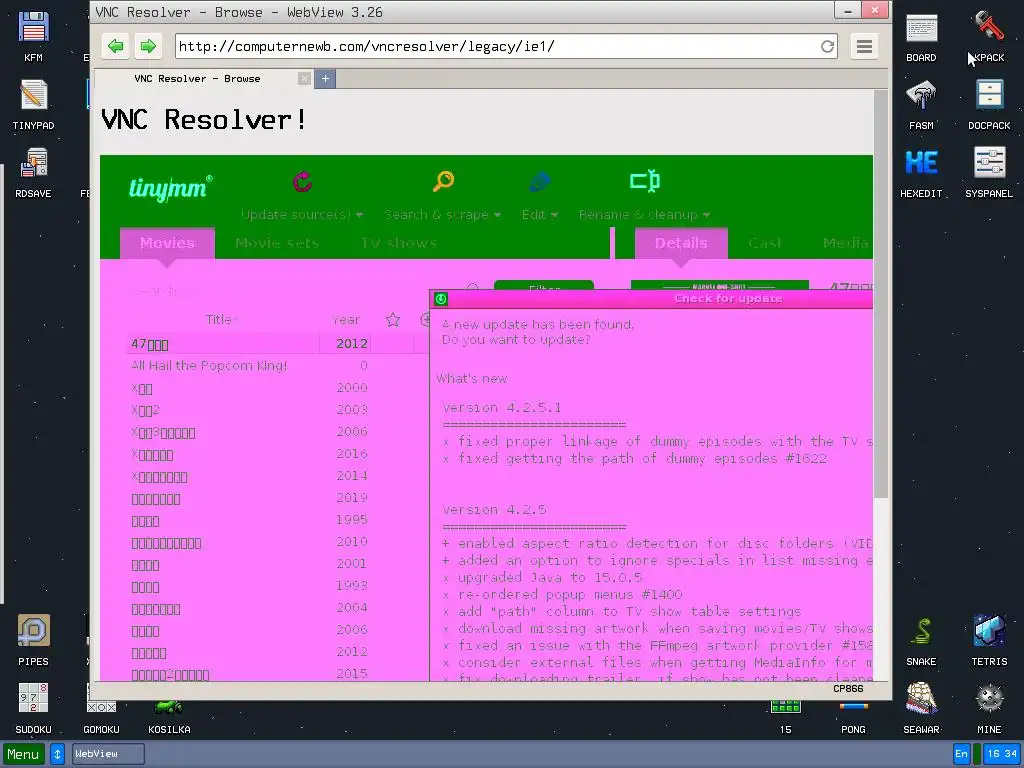The image size is (1024, 768).
Task: Click the browser address bar
Action: (x=498, y=46)
